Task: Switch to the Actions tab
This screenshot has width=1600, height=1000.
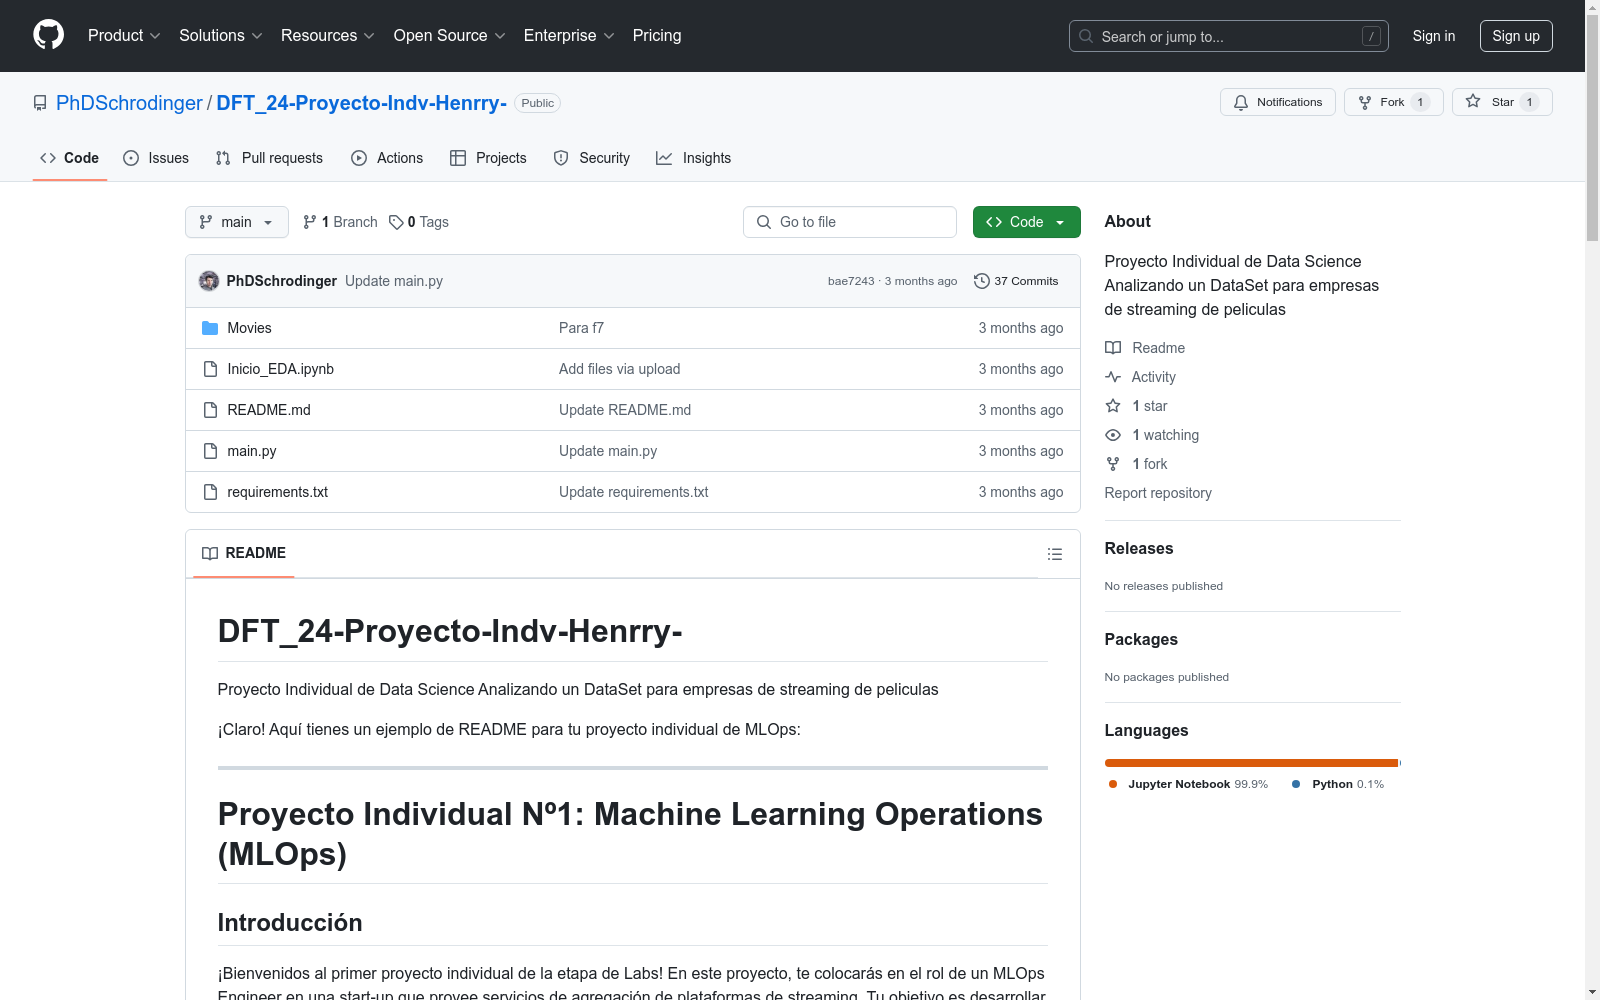Action: pyautogui.click(x=387, y=158)
